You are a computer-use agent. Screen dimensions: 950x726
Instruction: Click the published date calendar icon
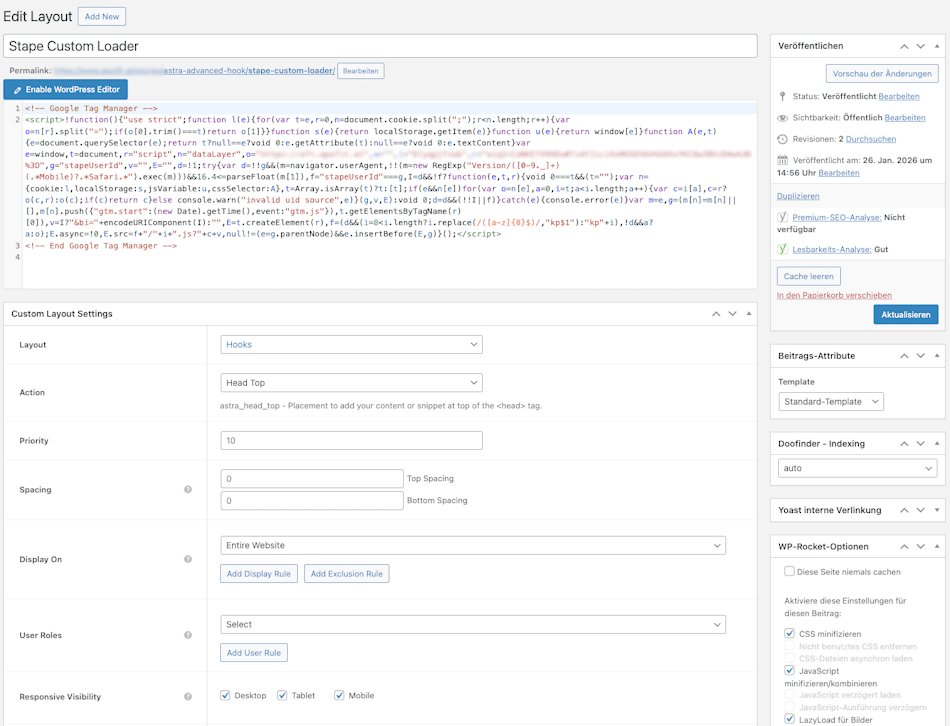pos(782,161)
